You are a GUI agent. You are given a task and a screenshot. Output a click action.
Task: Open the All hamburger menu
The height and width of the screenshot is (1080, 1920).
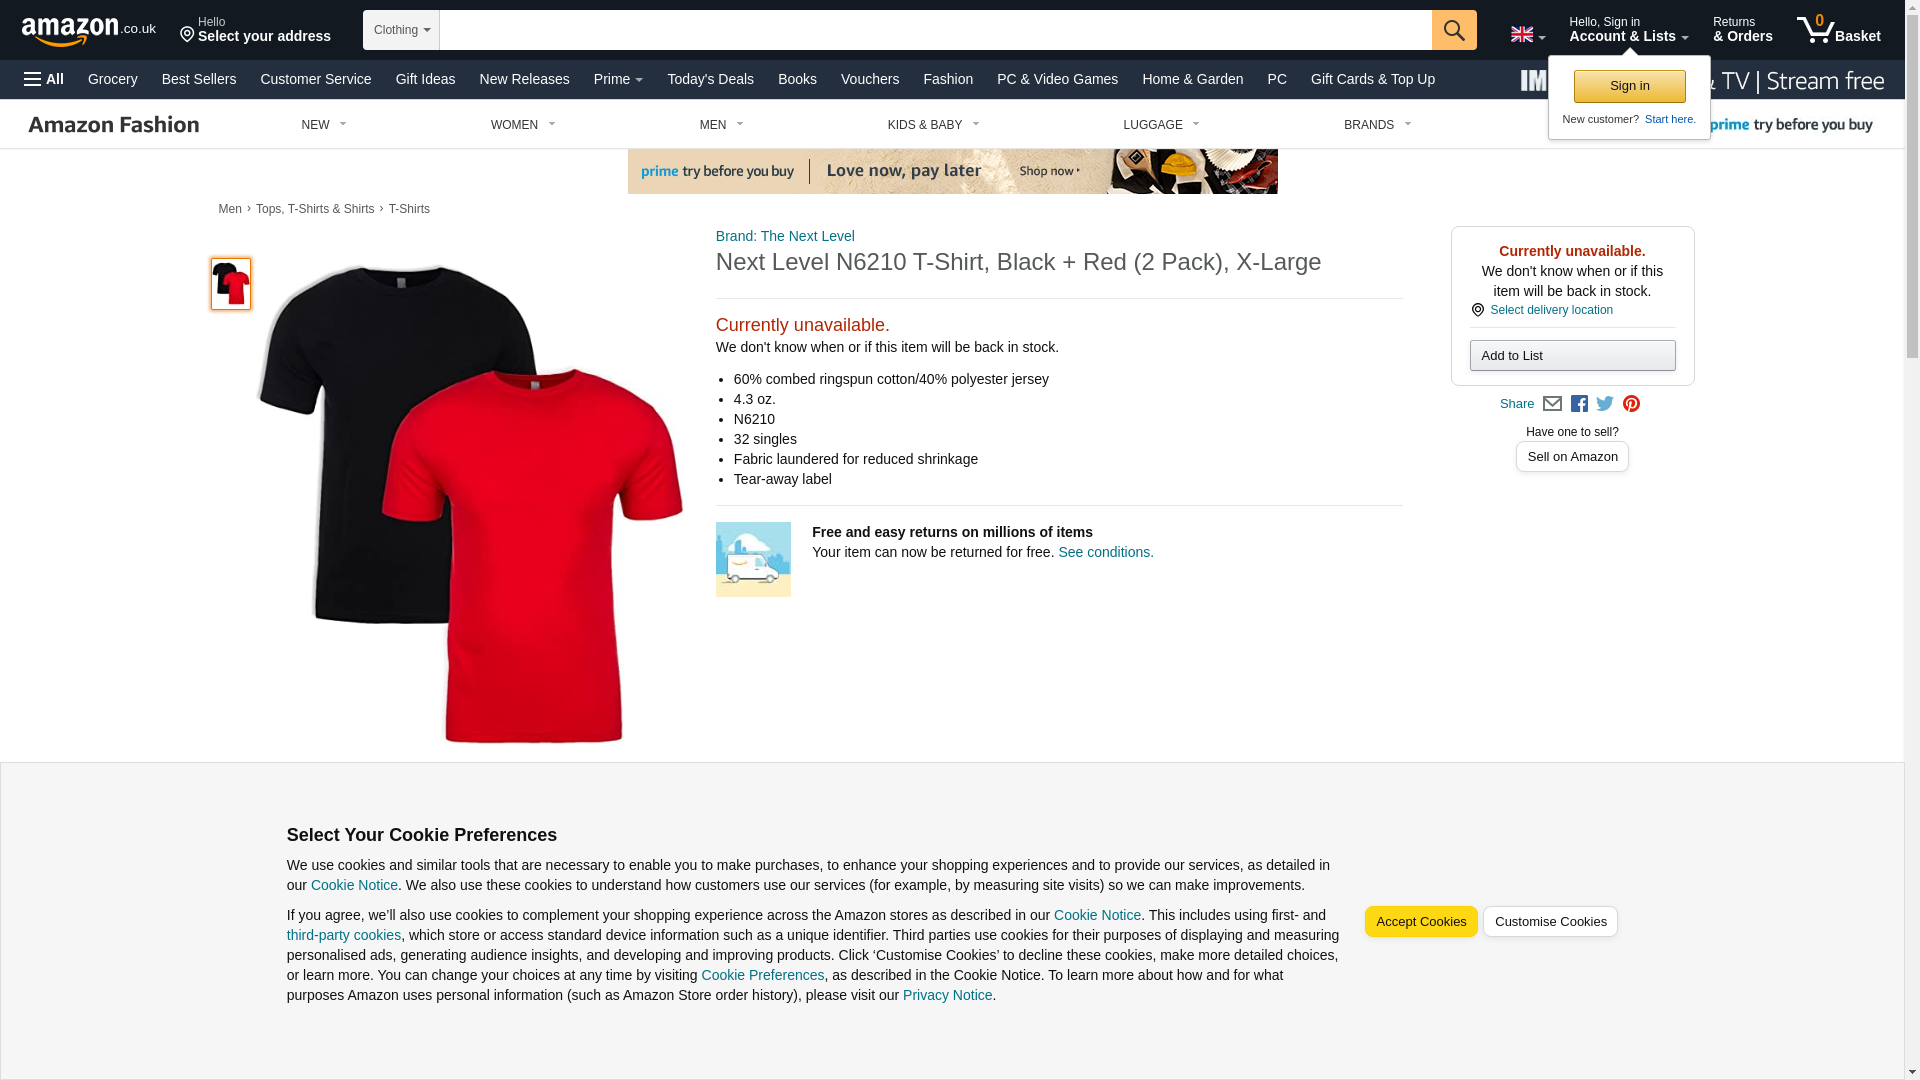coord(44,79)
